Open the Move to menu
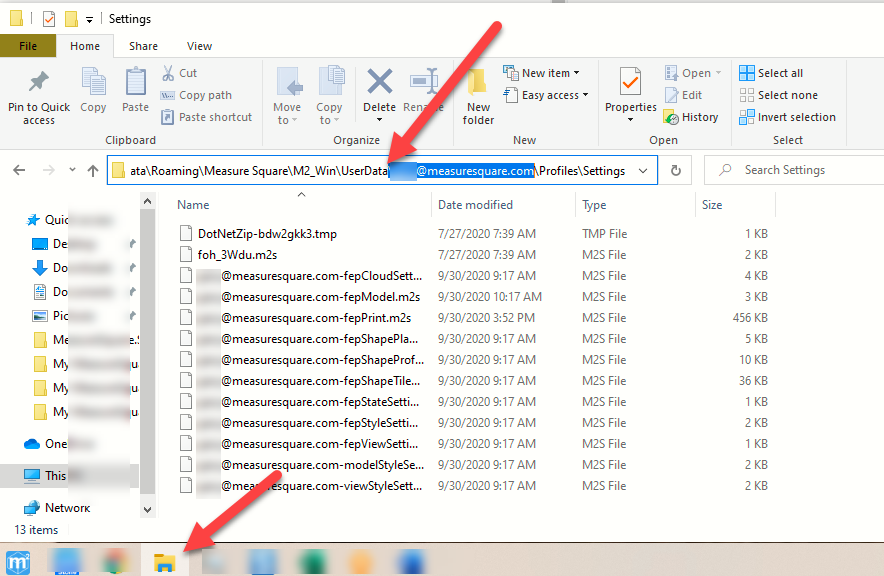884x576 pixels. (287, 95)
